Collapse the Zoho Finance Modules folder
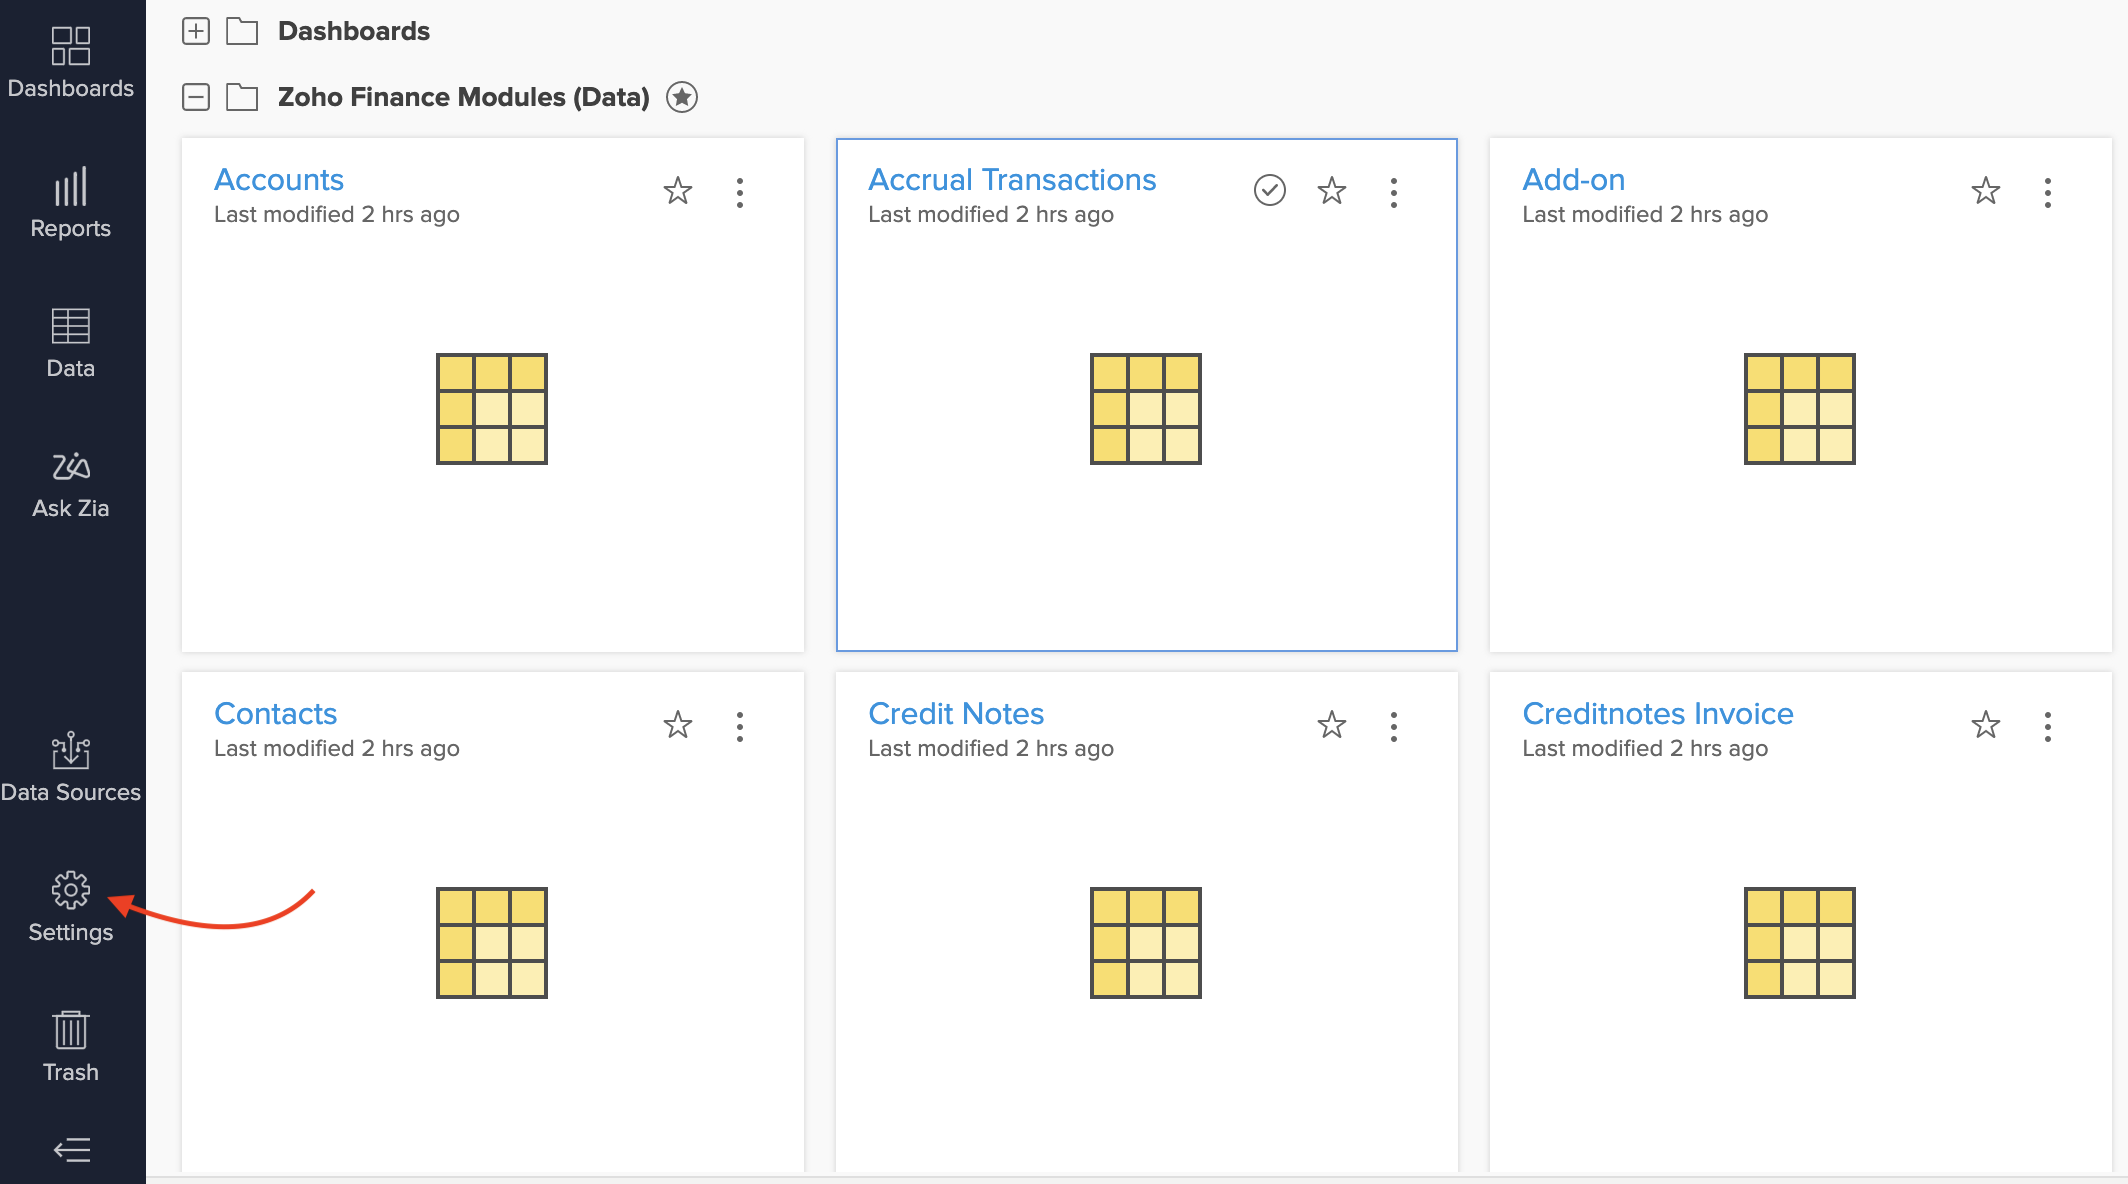This screenshot has width=2128, height=1184. click(196, 96)
